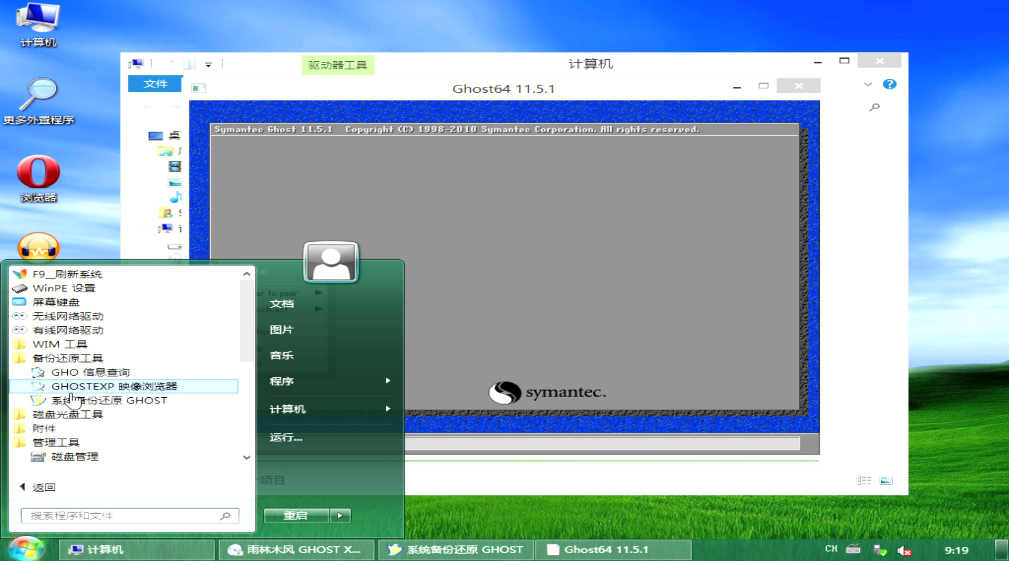This screenshot has height=561, width=1009.
Task: Click the Symantec logo in Ghost window
Action: pos(547,392)
